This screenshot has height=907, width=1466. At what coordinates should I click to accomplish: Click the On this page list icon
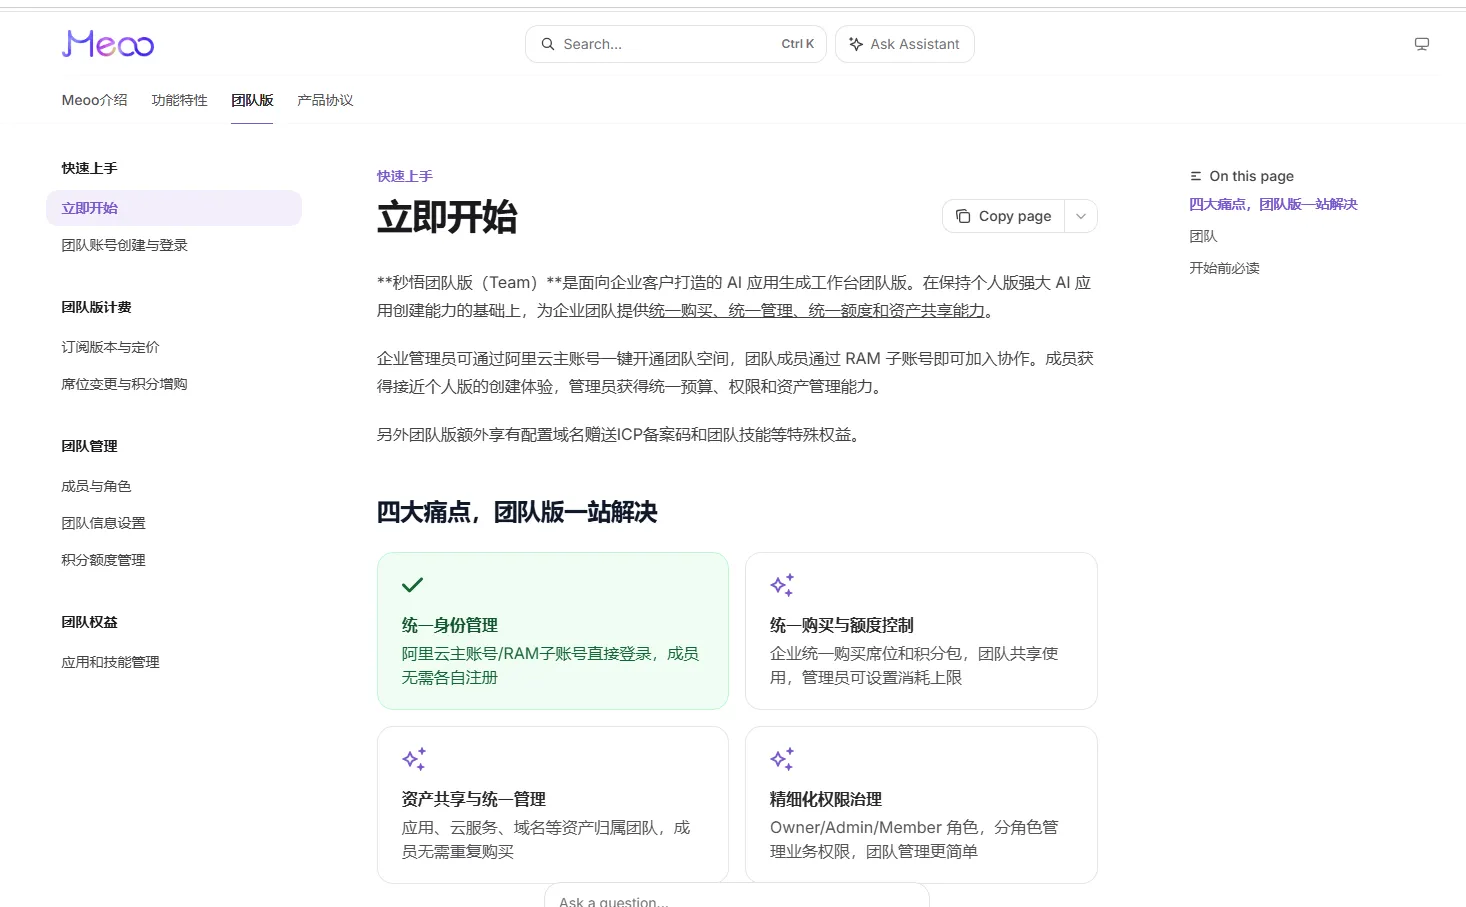[1196, 176]
